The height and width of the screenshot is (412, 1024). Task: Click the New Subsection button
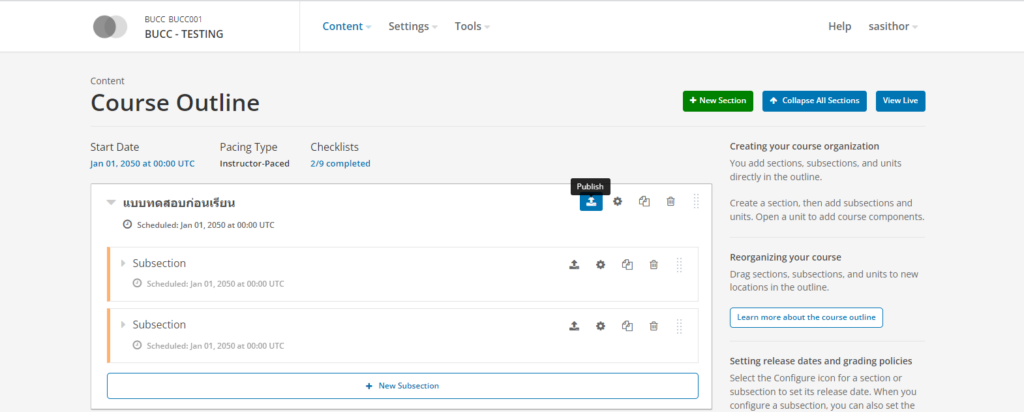point(402,386)
